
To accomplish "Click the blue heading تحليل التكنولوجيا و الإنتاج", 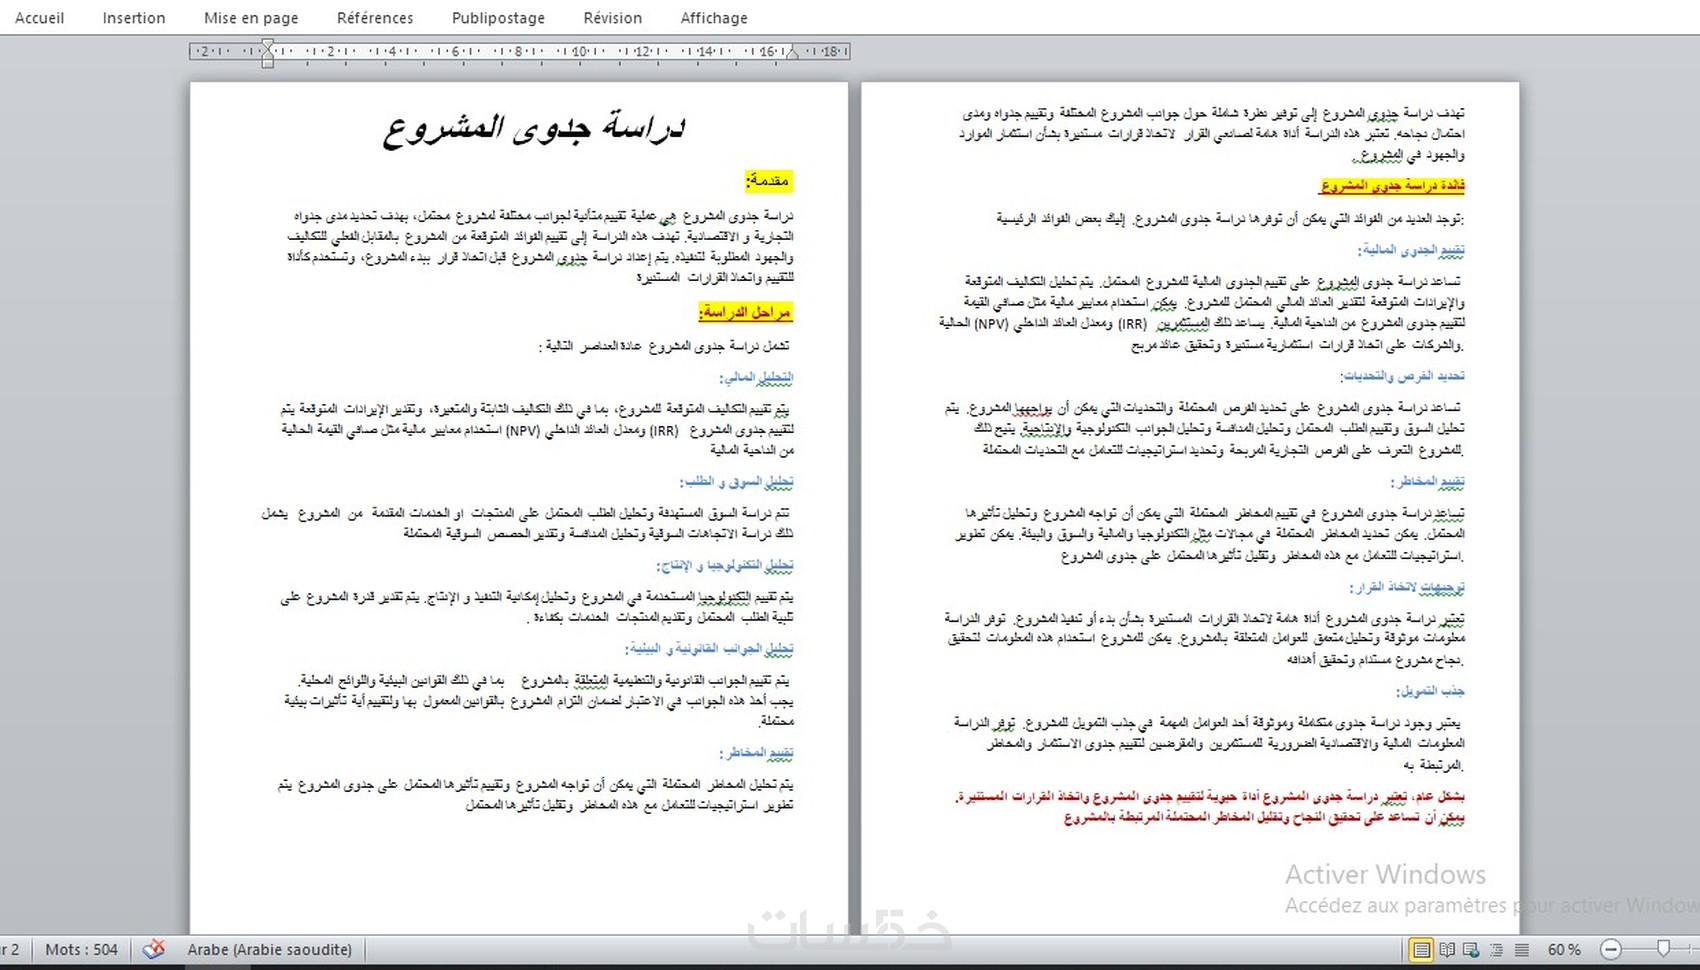I will point(725,565).
